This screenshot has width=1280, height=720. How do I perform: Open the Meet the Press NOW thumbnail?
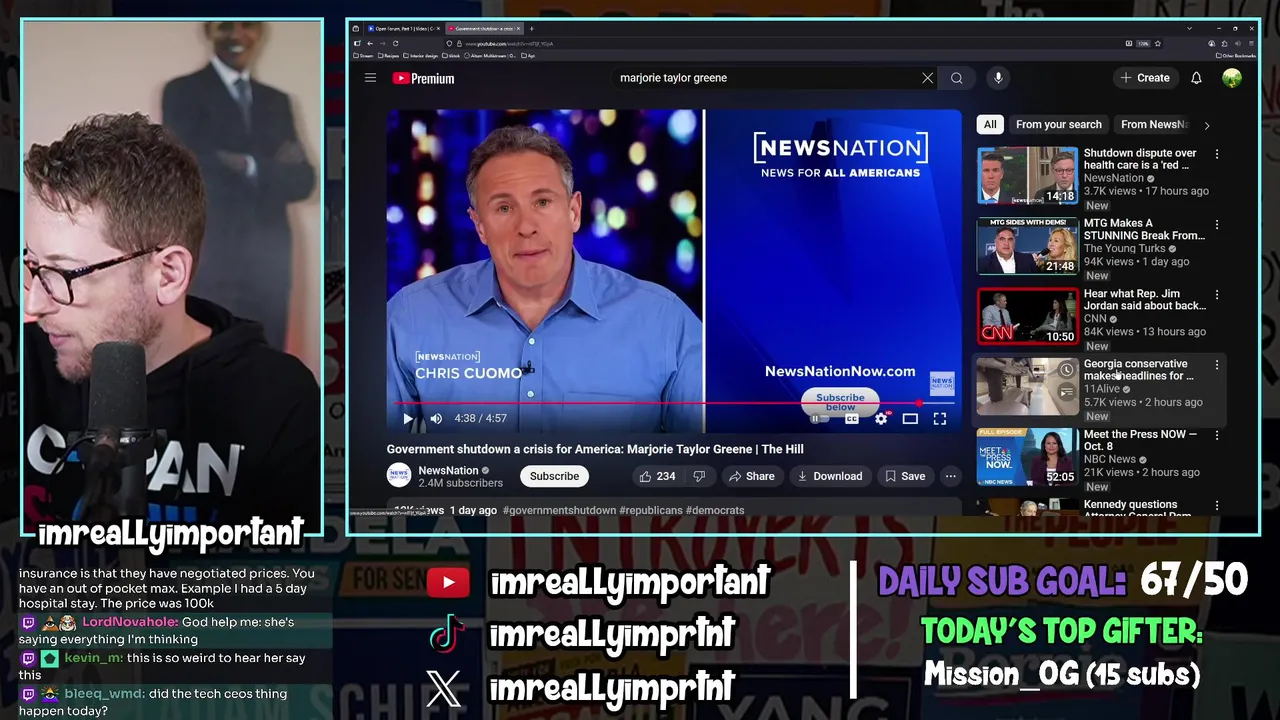tap(1027, 457)
